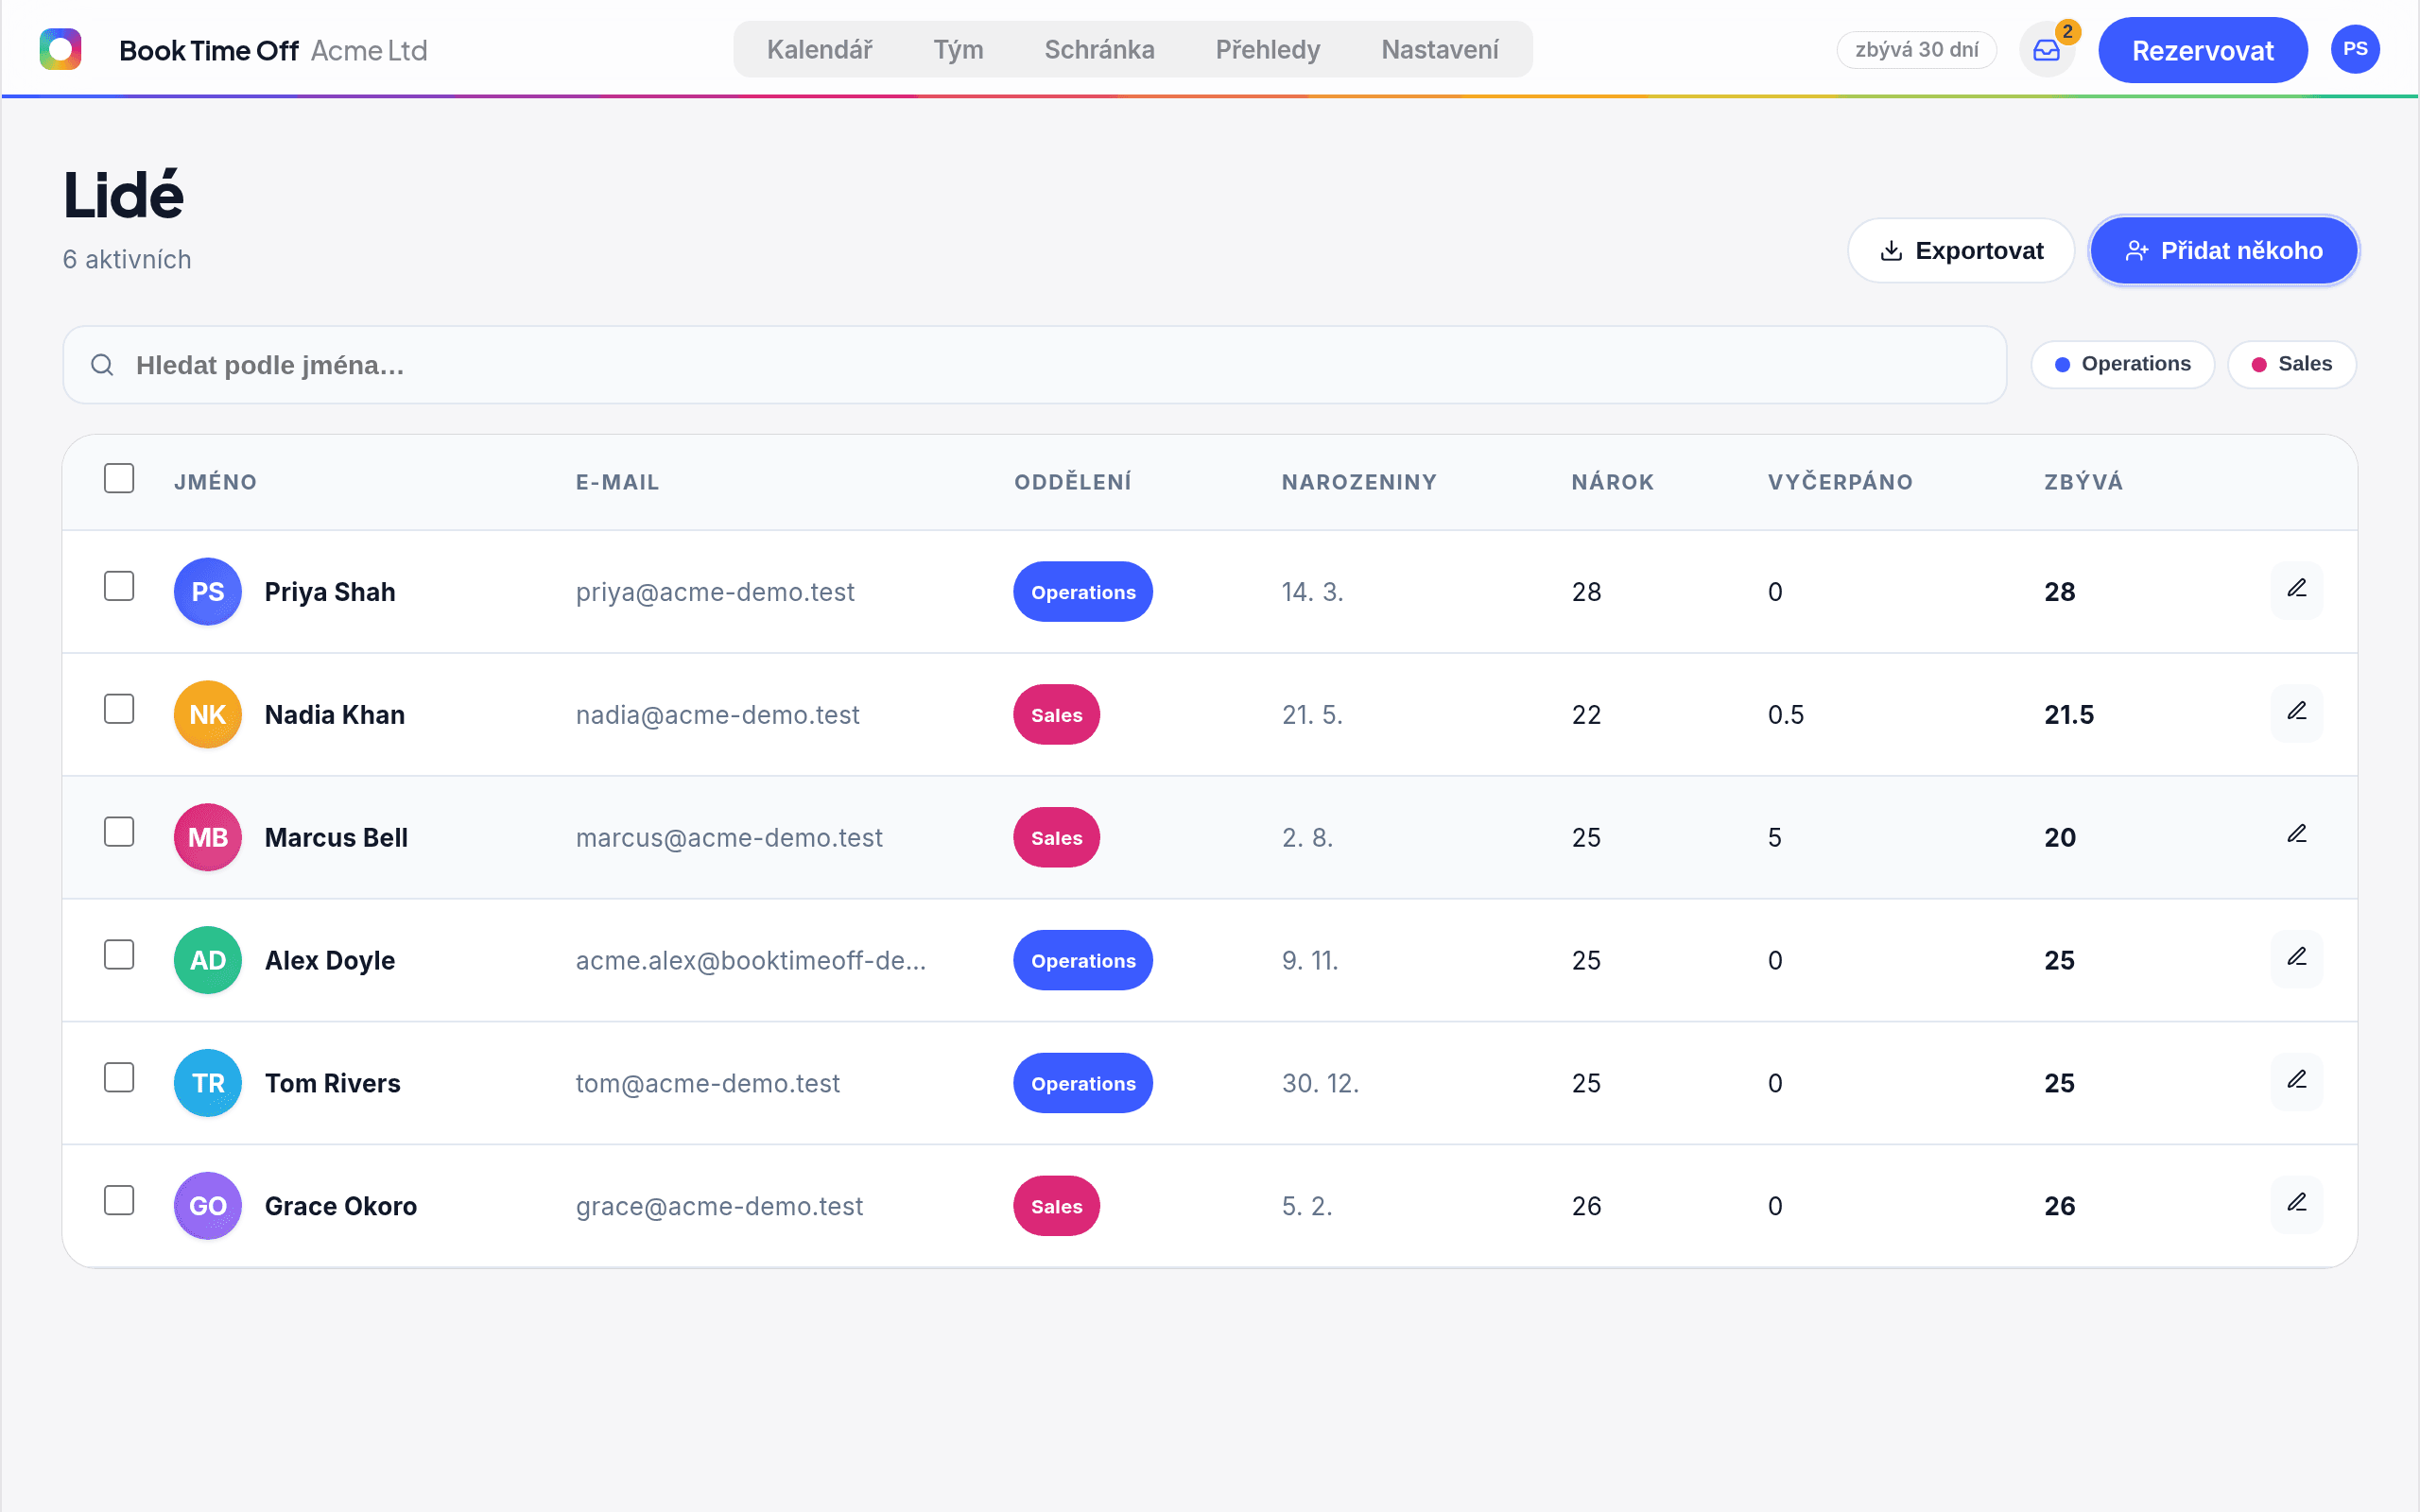The image size is (2420, 1512).
Task: Click the Přidat někoho button
Action: 2224,251
